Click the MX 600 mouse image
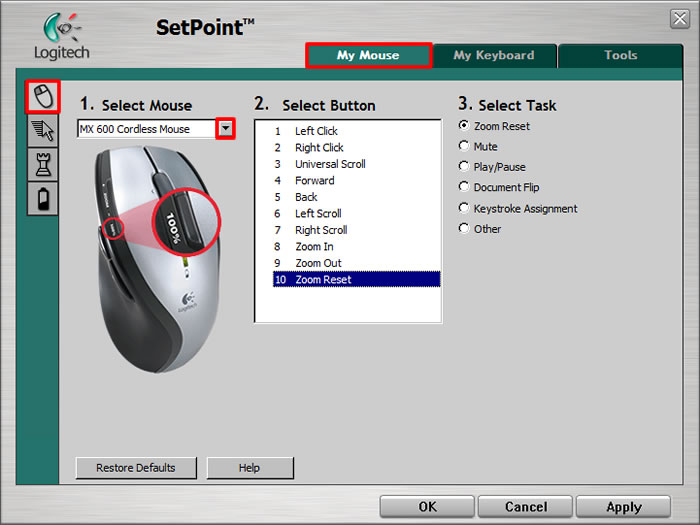The image size is (700, 525). tap(157, 259)
